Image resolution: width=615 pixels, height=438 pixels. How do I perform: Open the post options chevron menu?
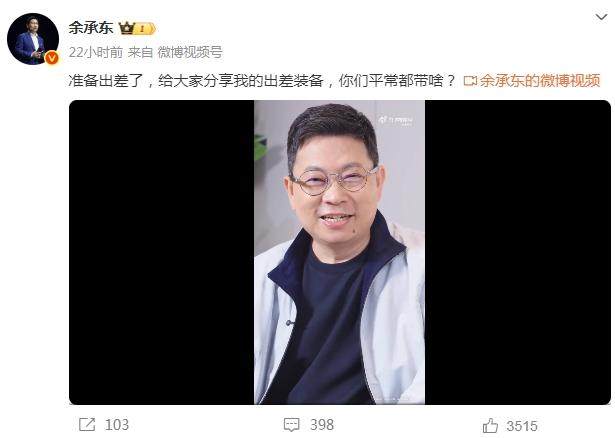(x=601, y=17)
